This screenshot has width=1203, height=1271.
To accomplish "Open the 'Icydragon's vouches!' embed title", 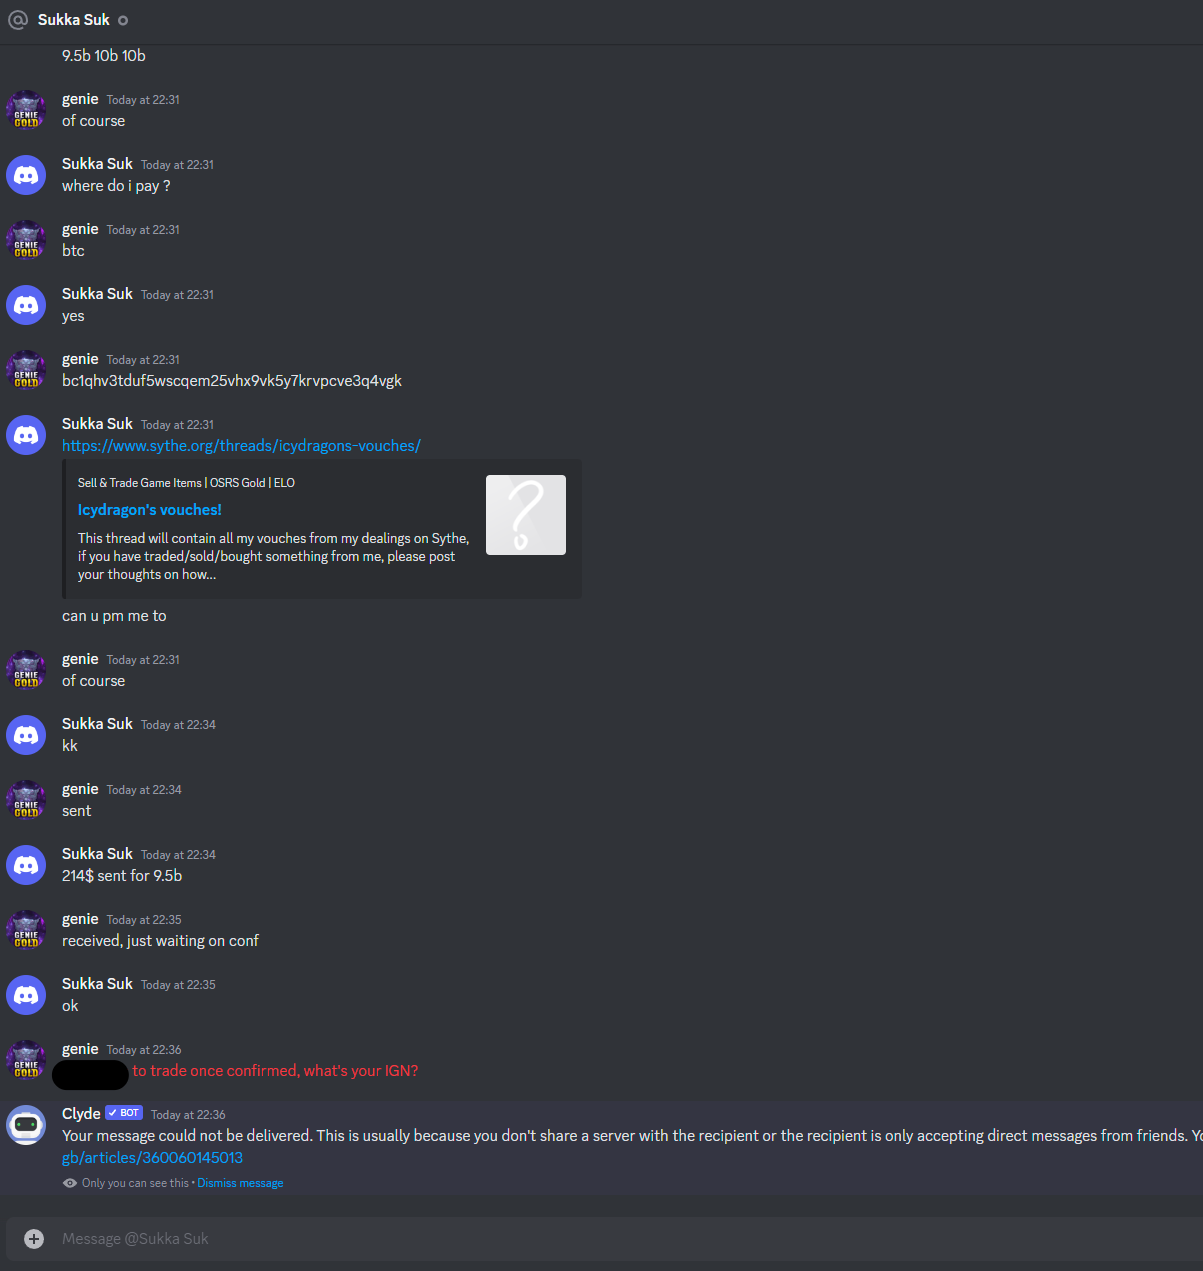I will (150, 510).
